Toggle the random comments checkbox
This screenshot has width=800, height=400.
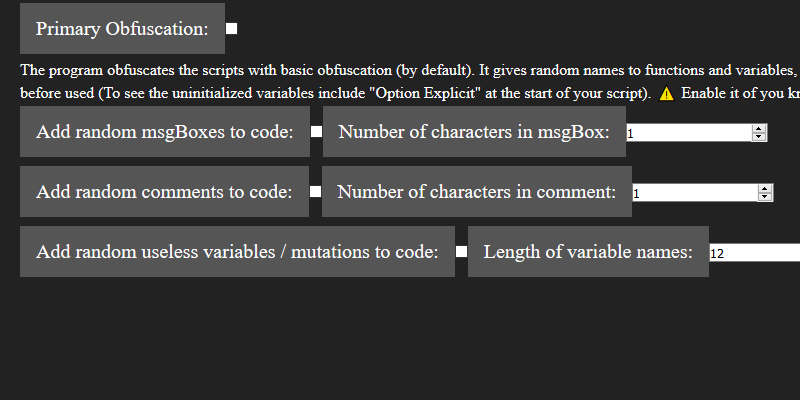[315, 191]
